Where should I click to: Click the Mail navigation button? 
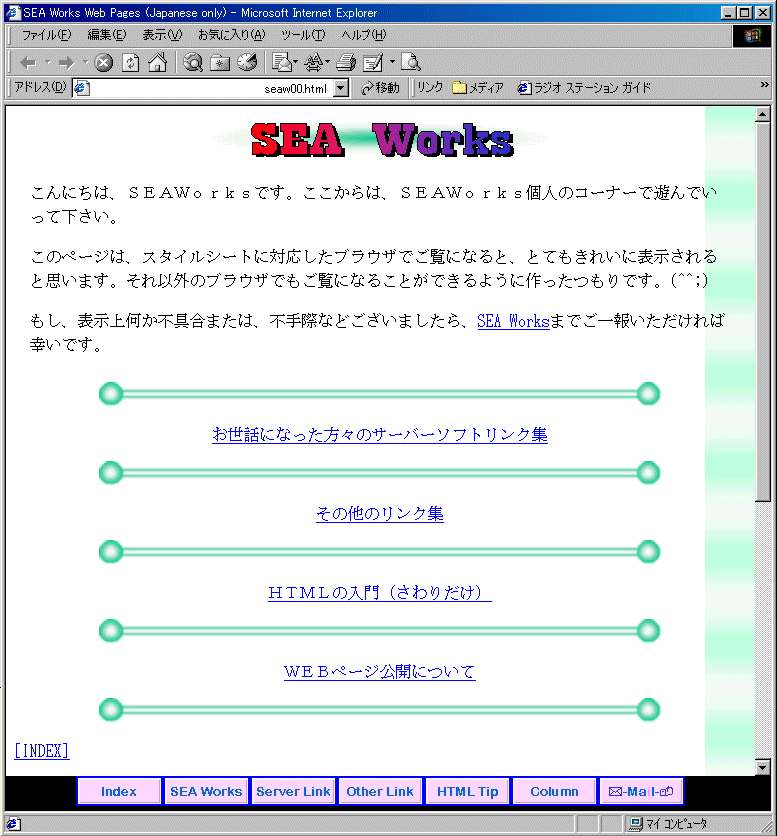click(641, 791)
